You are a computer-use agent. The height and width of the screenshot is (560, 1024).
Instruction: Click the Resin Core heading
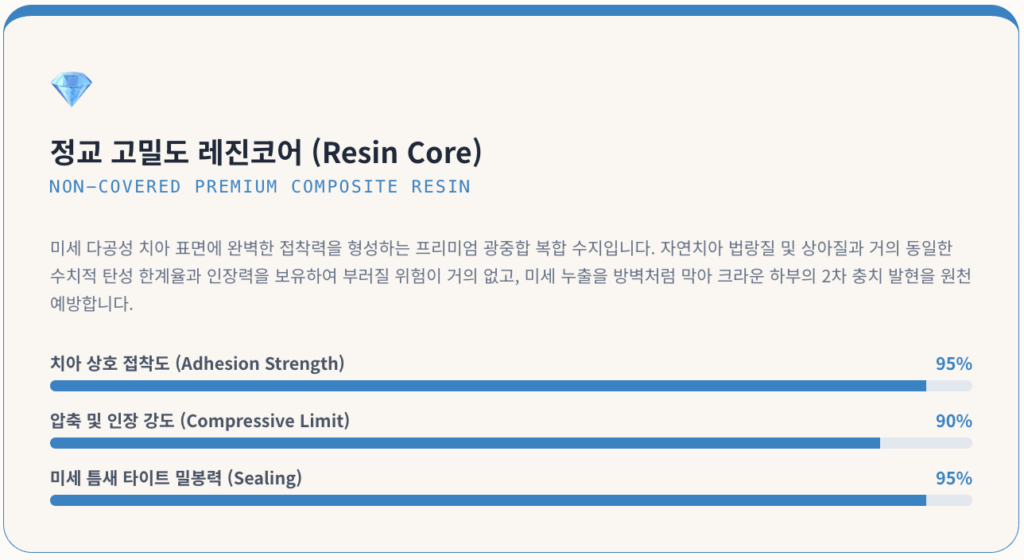pos(266,152)
